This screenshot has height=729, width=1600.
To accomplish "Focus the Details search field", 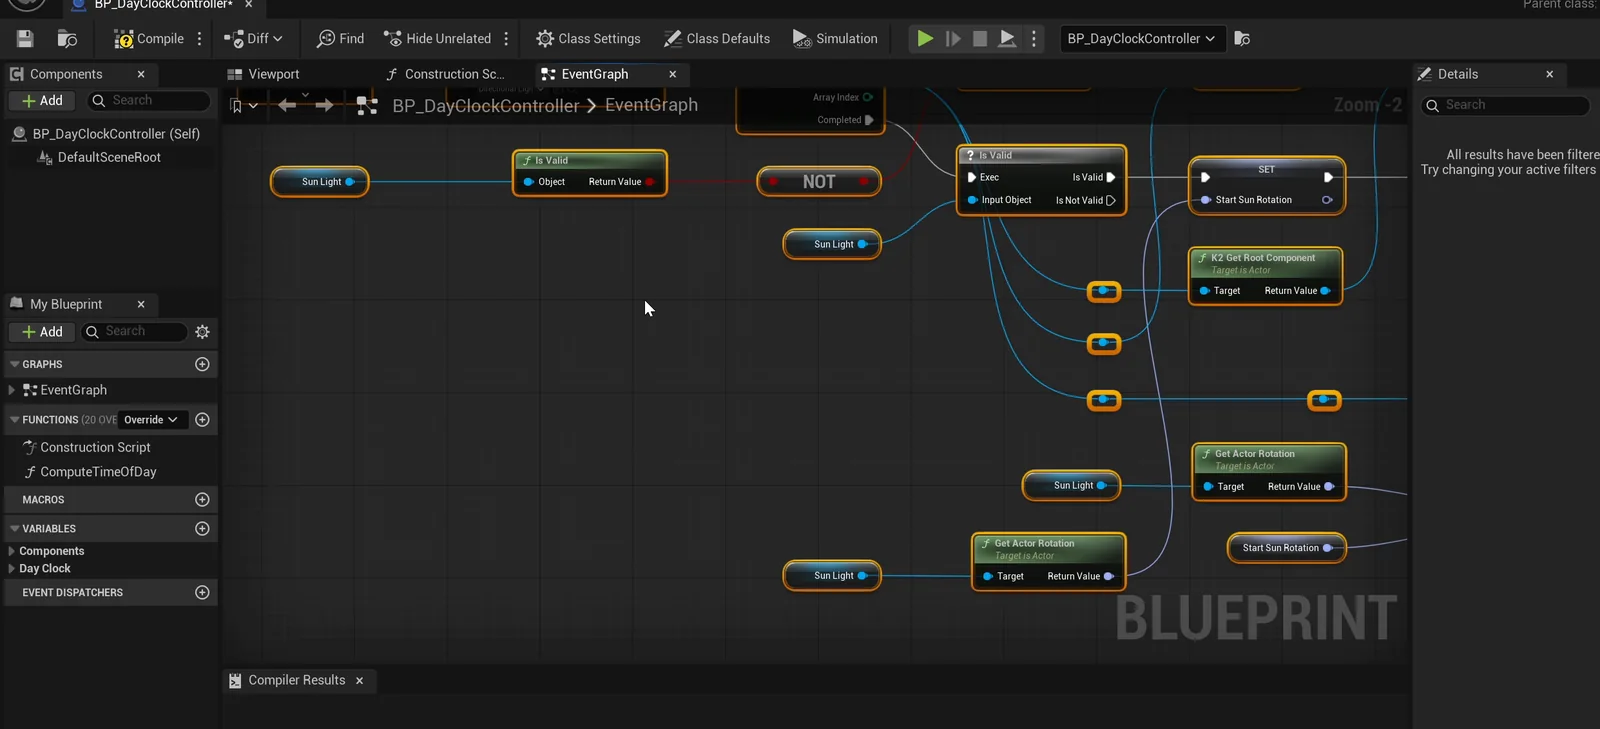I will click(x=1505, y=105).
